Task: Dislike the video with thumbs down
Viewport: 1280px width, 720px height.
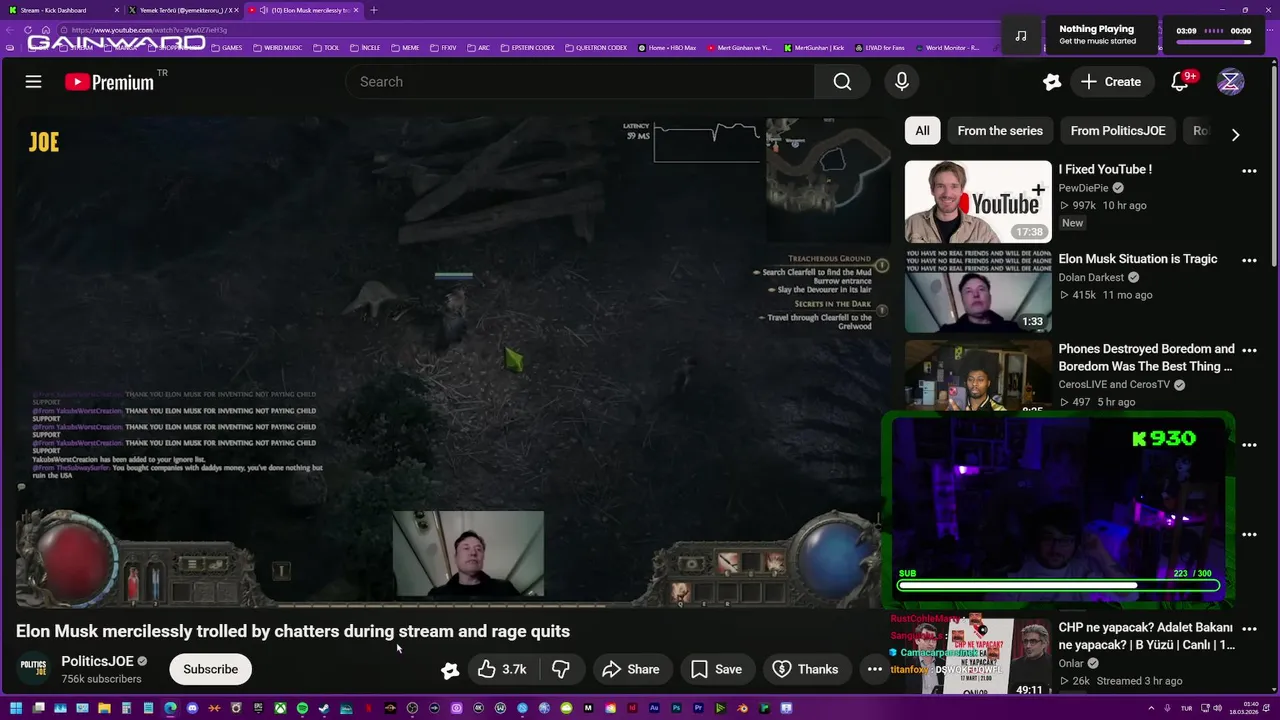Action: coord(561,669)
